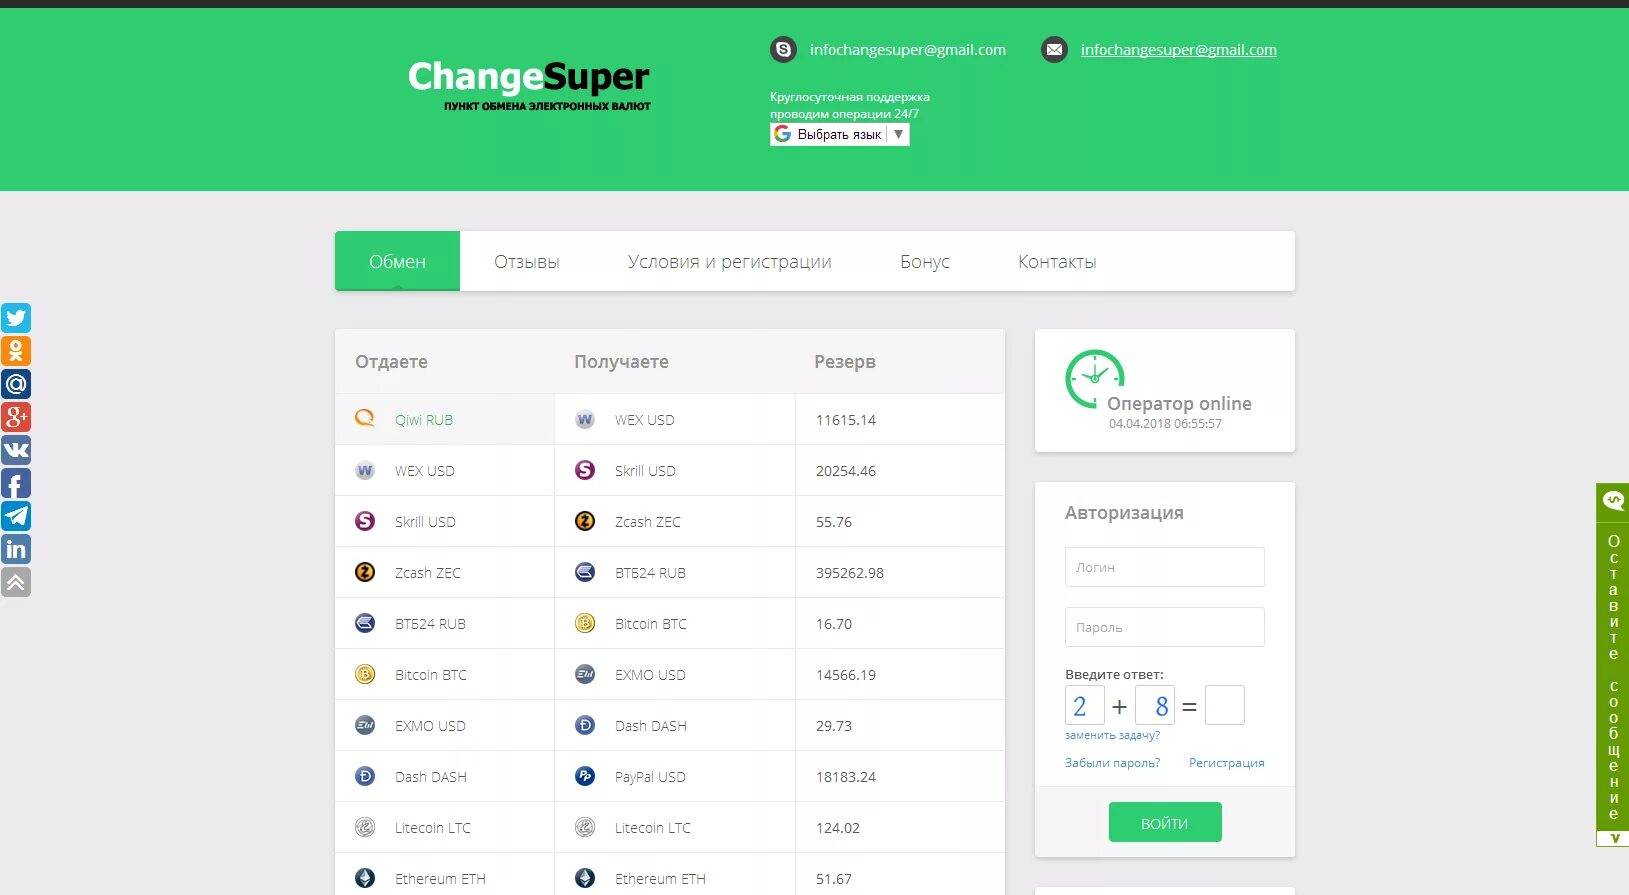Click the Регистрация link
The width and height of the screenshot is (1629, 895).
click(1227, 763)
